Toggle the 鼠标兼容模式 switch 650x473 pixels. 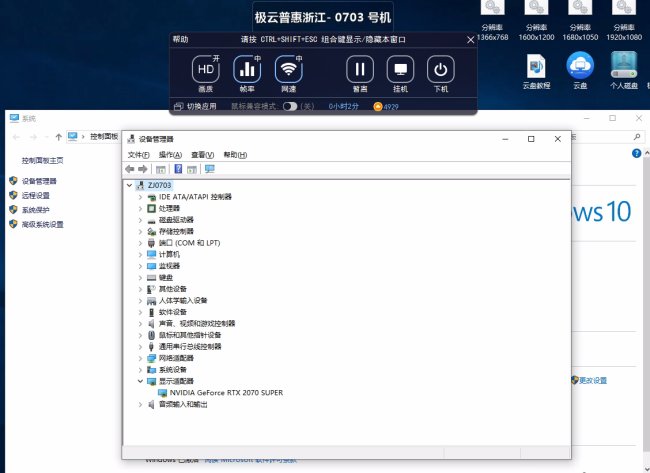pyautogui.click(x=290, y=107)
